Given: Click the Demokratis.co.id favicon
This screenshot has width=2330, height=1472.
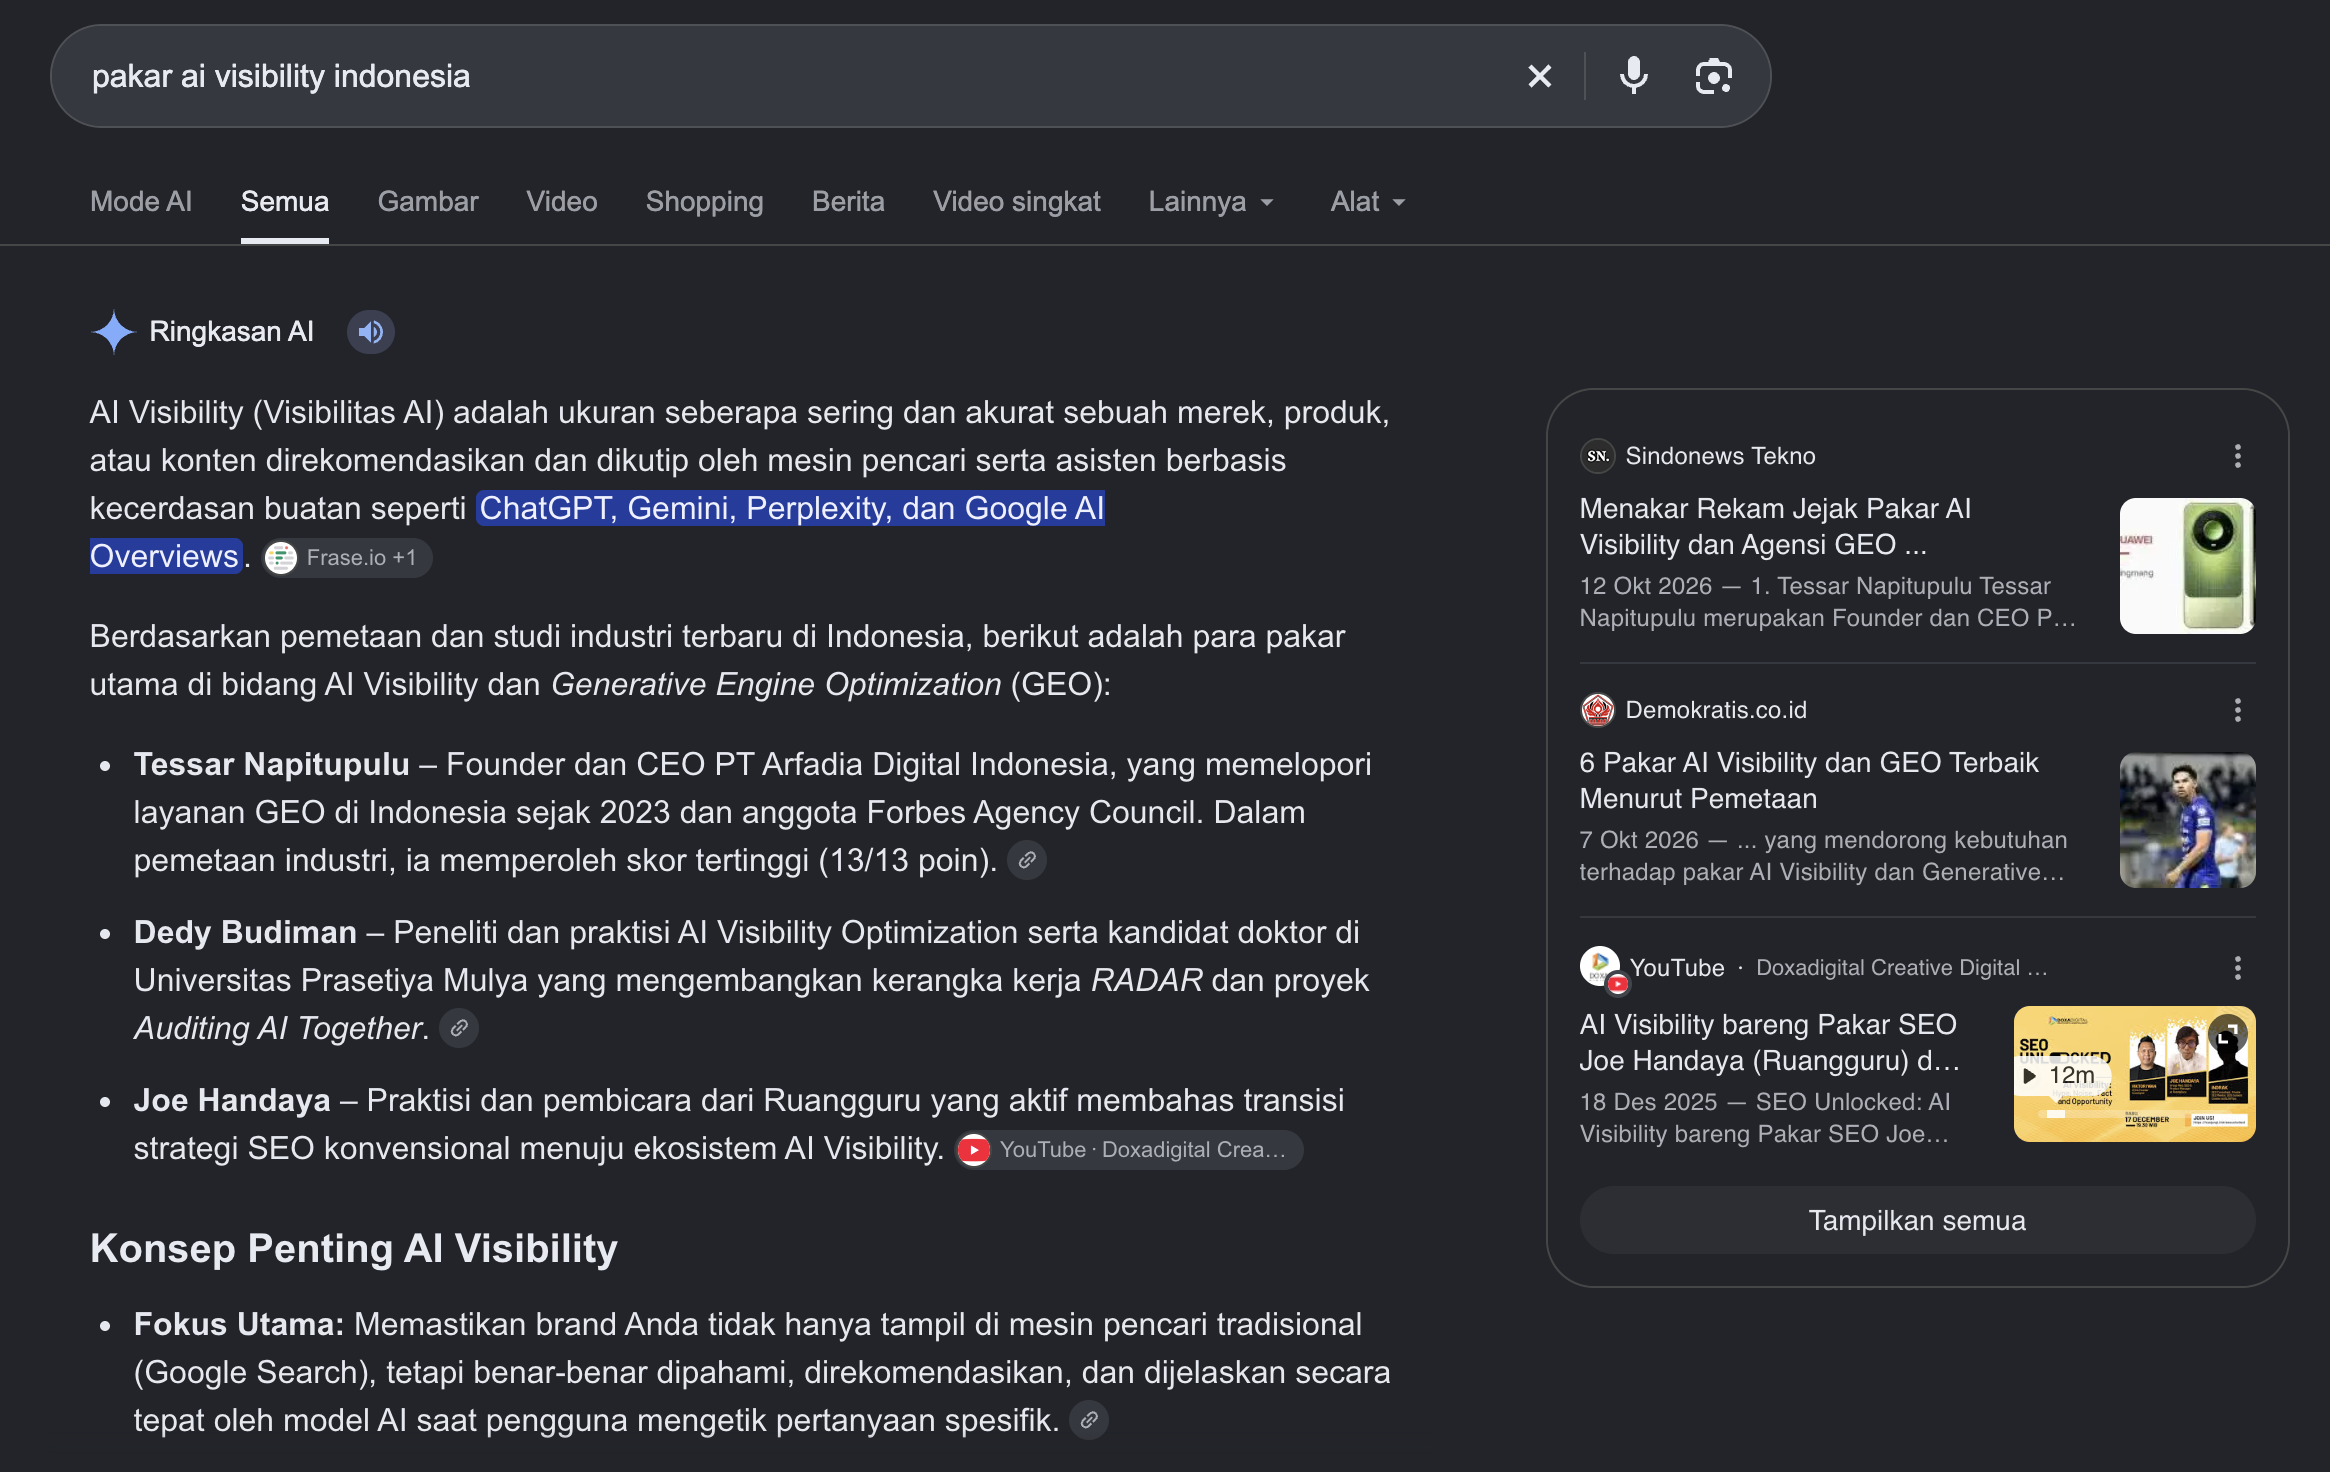Looking at the screenshot, I should [x=1597, y=710].
